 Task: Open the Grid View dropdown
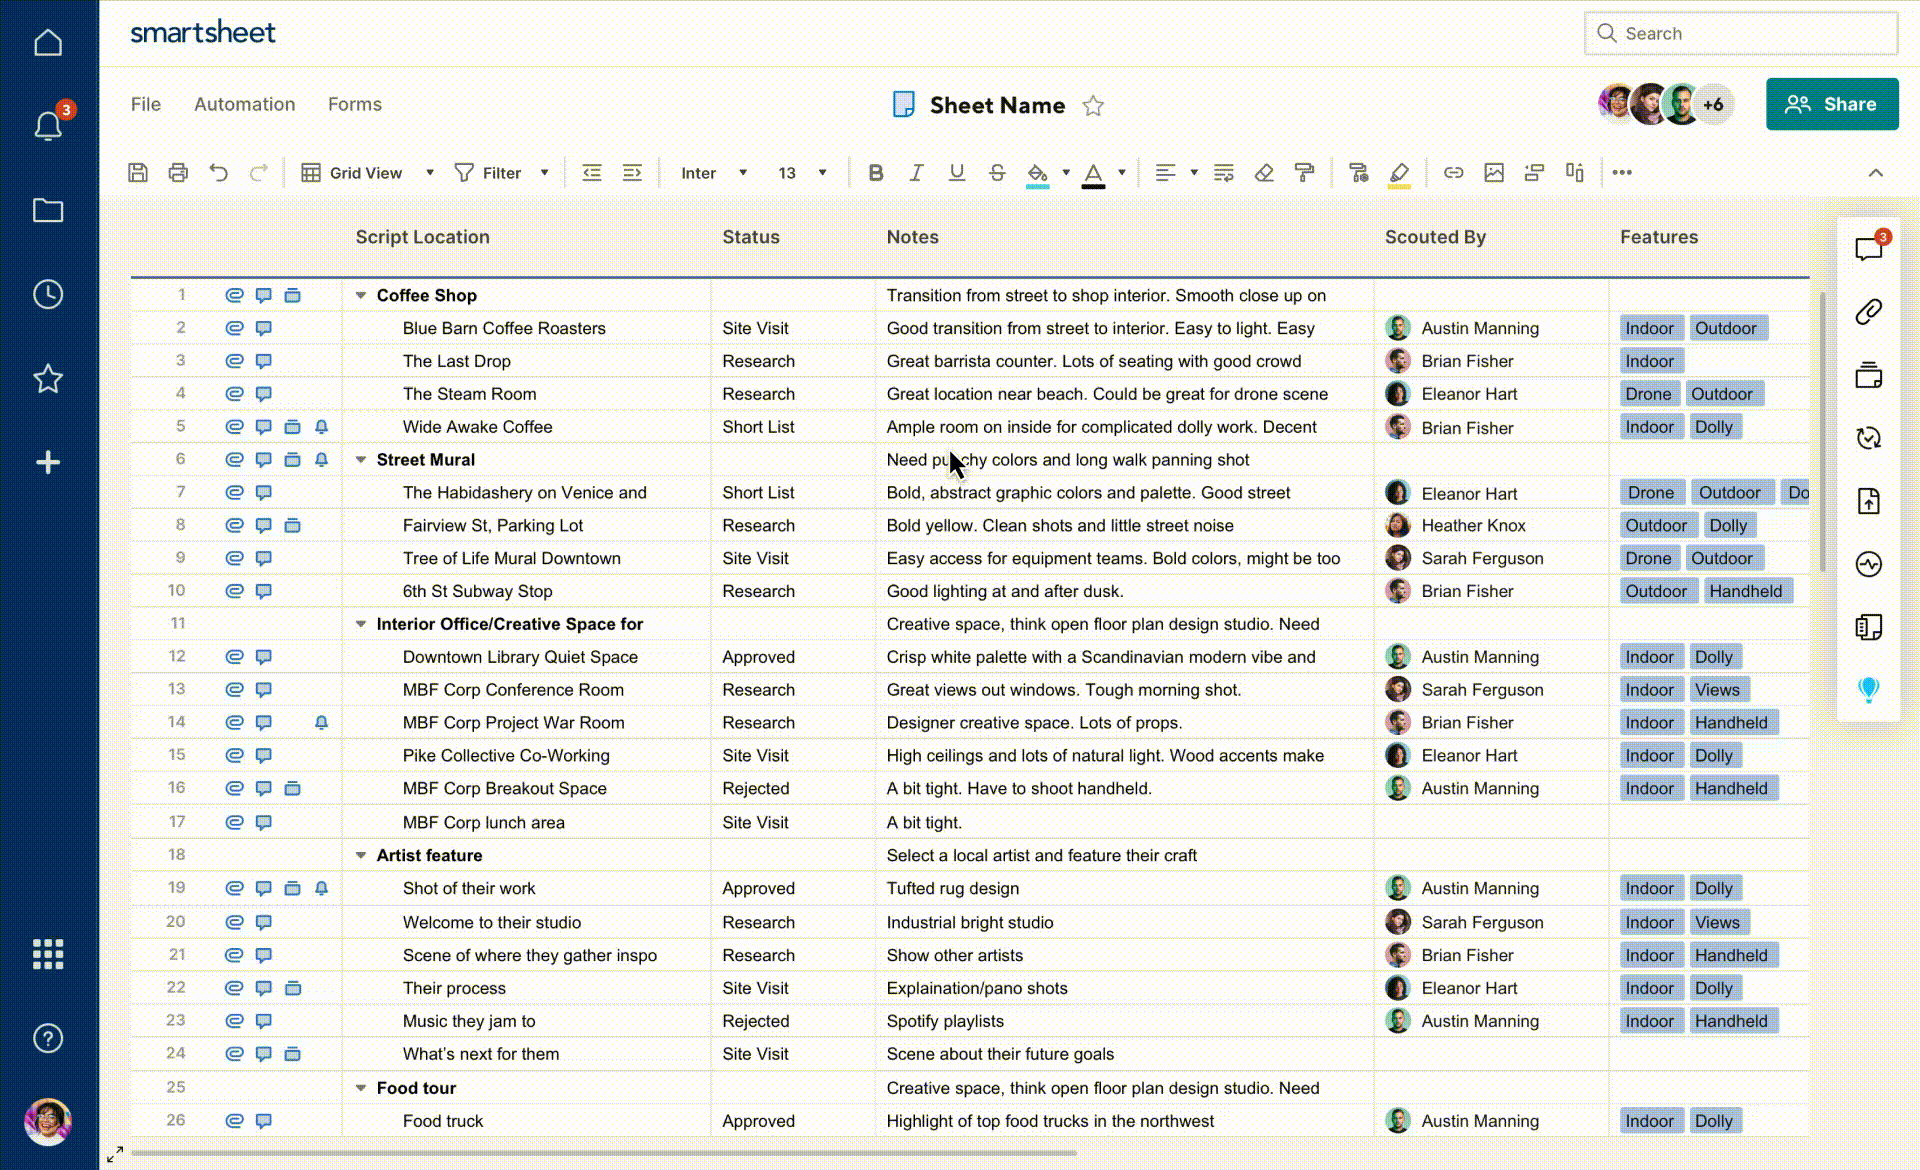pyautogui.click(x=367, y=173)
